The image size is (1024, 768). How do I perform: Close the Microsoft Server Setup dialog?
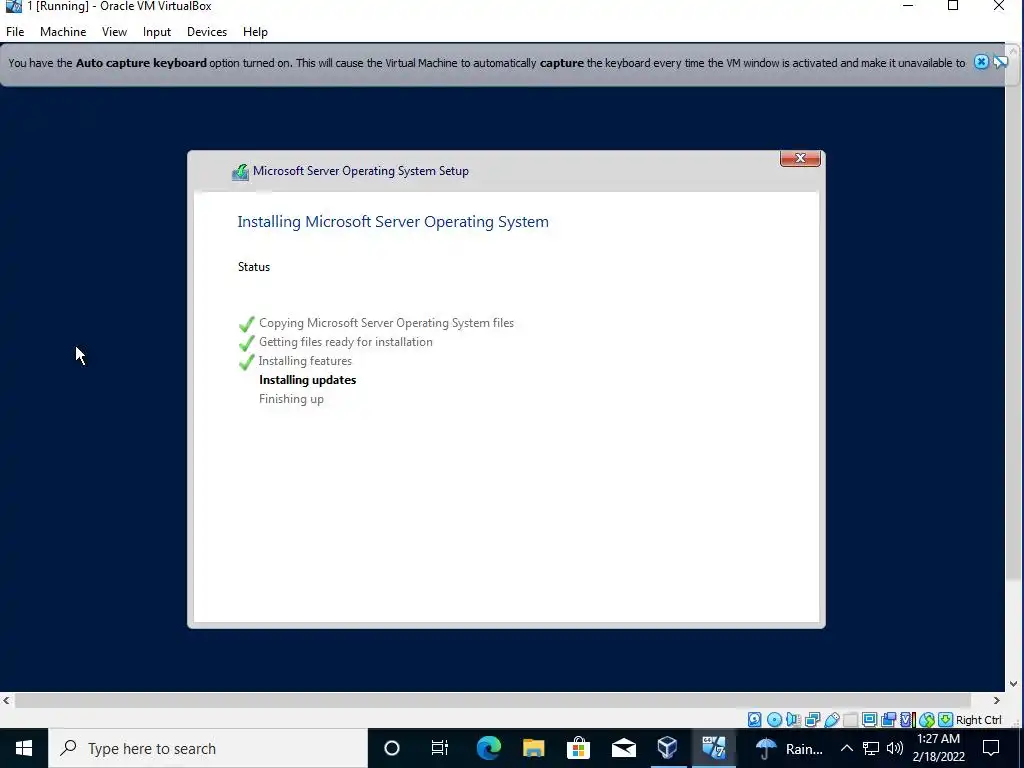[800, 158]
